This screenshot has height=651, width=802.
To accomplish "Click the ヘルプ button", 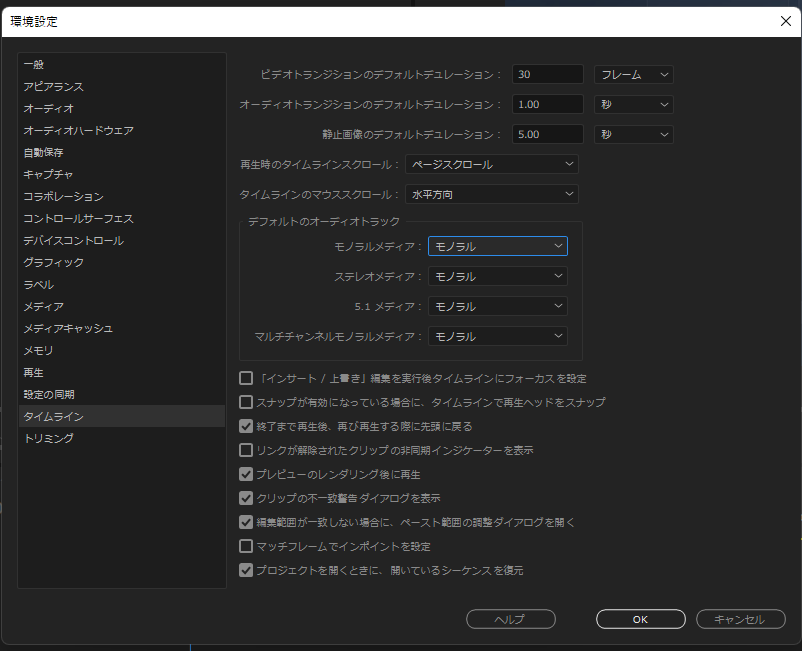I will [510, 619].
